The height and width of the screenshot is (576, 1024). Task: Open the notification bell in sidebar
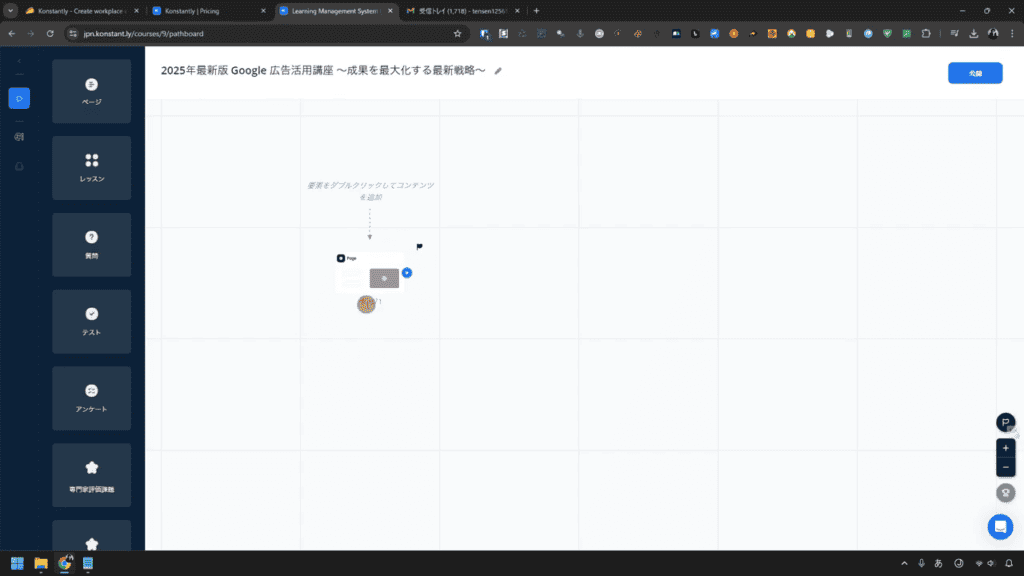pyautogui.click(x=19, y=167)
